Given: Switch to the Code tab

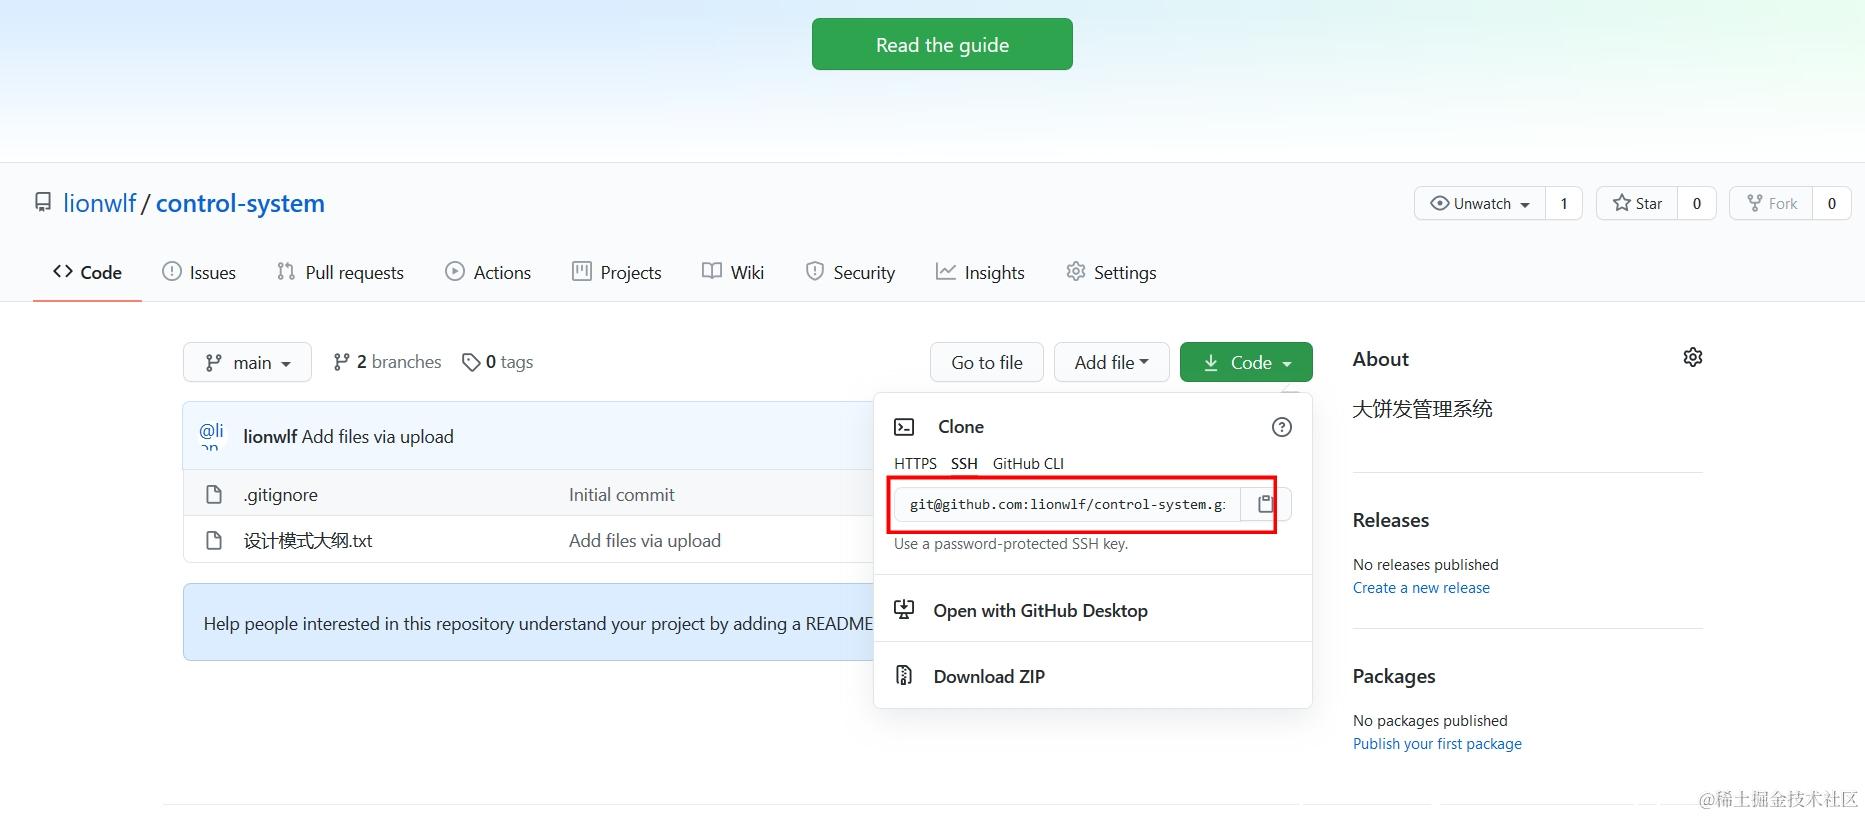Looking at the screenshot, I should (x=87, y=272).
